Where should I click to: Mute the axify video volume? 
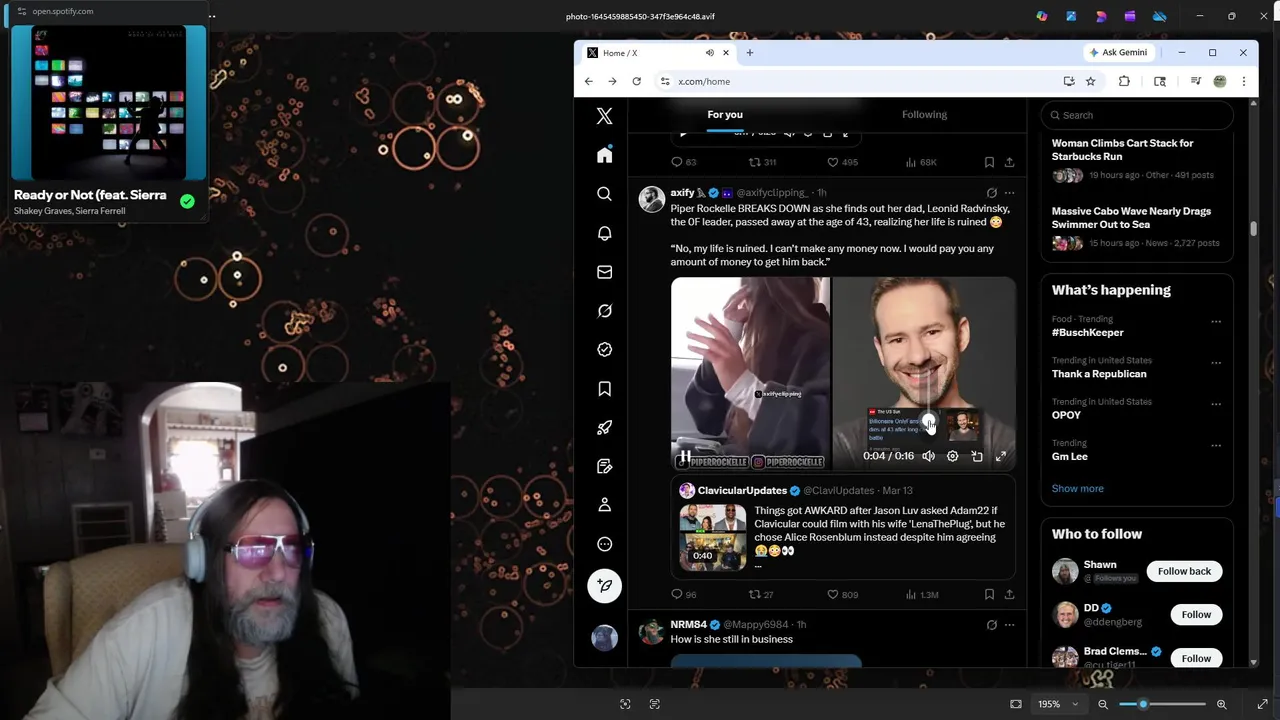[x=928, y=456]
